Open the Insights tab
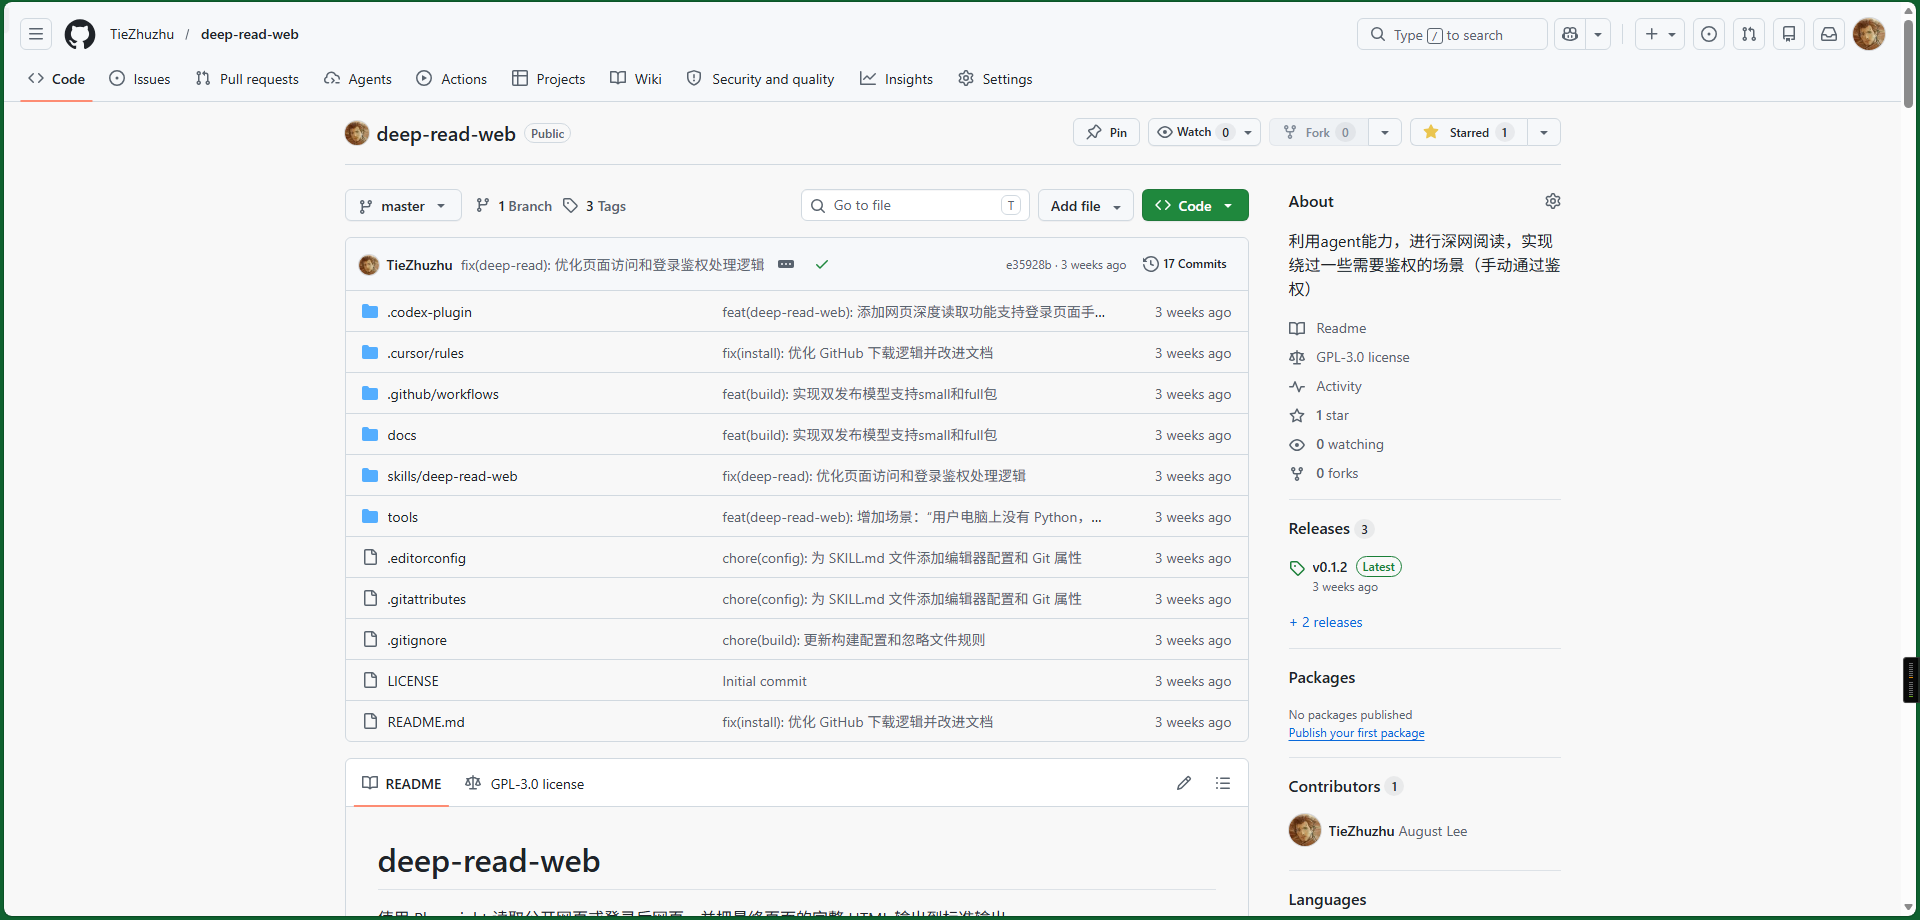Screen dimensions: 1920x920 897,79
